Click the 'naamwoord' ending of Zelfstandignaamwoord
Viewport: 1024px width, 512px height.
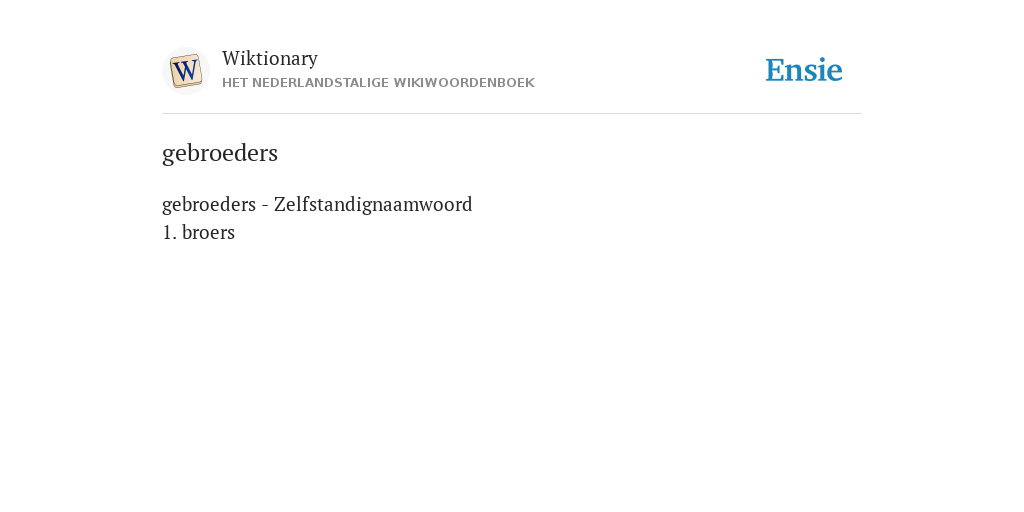[x=427, y=204]
